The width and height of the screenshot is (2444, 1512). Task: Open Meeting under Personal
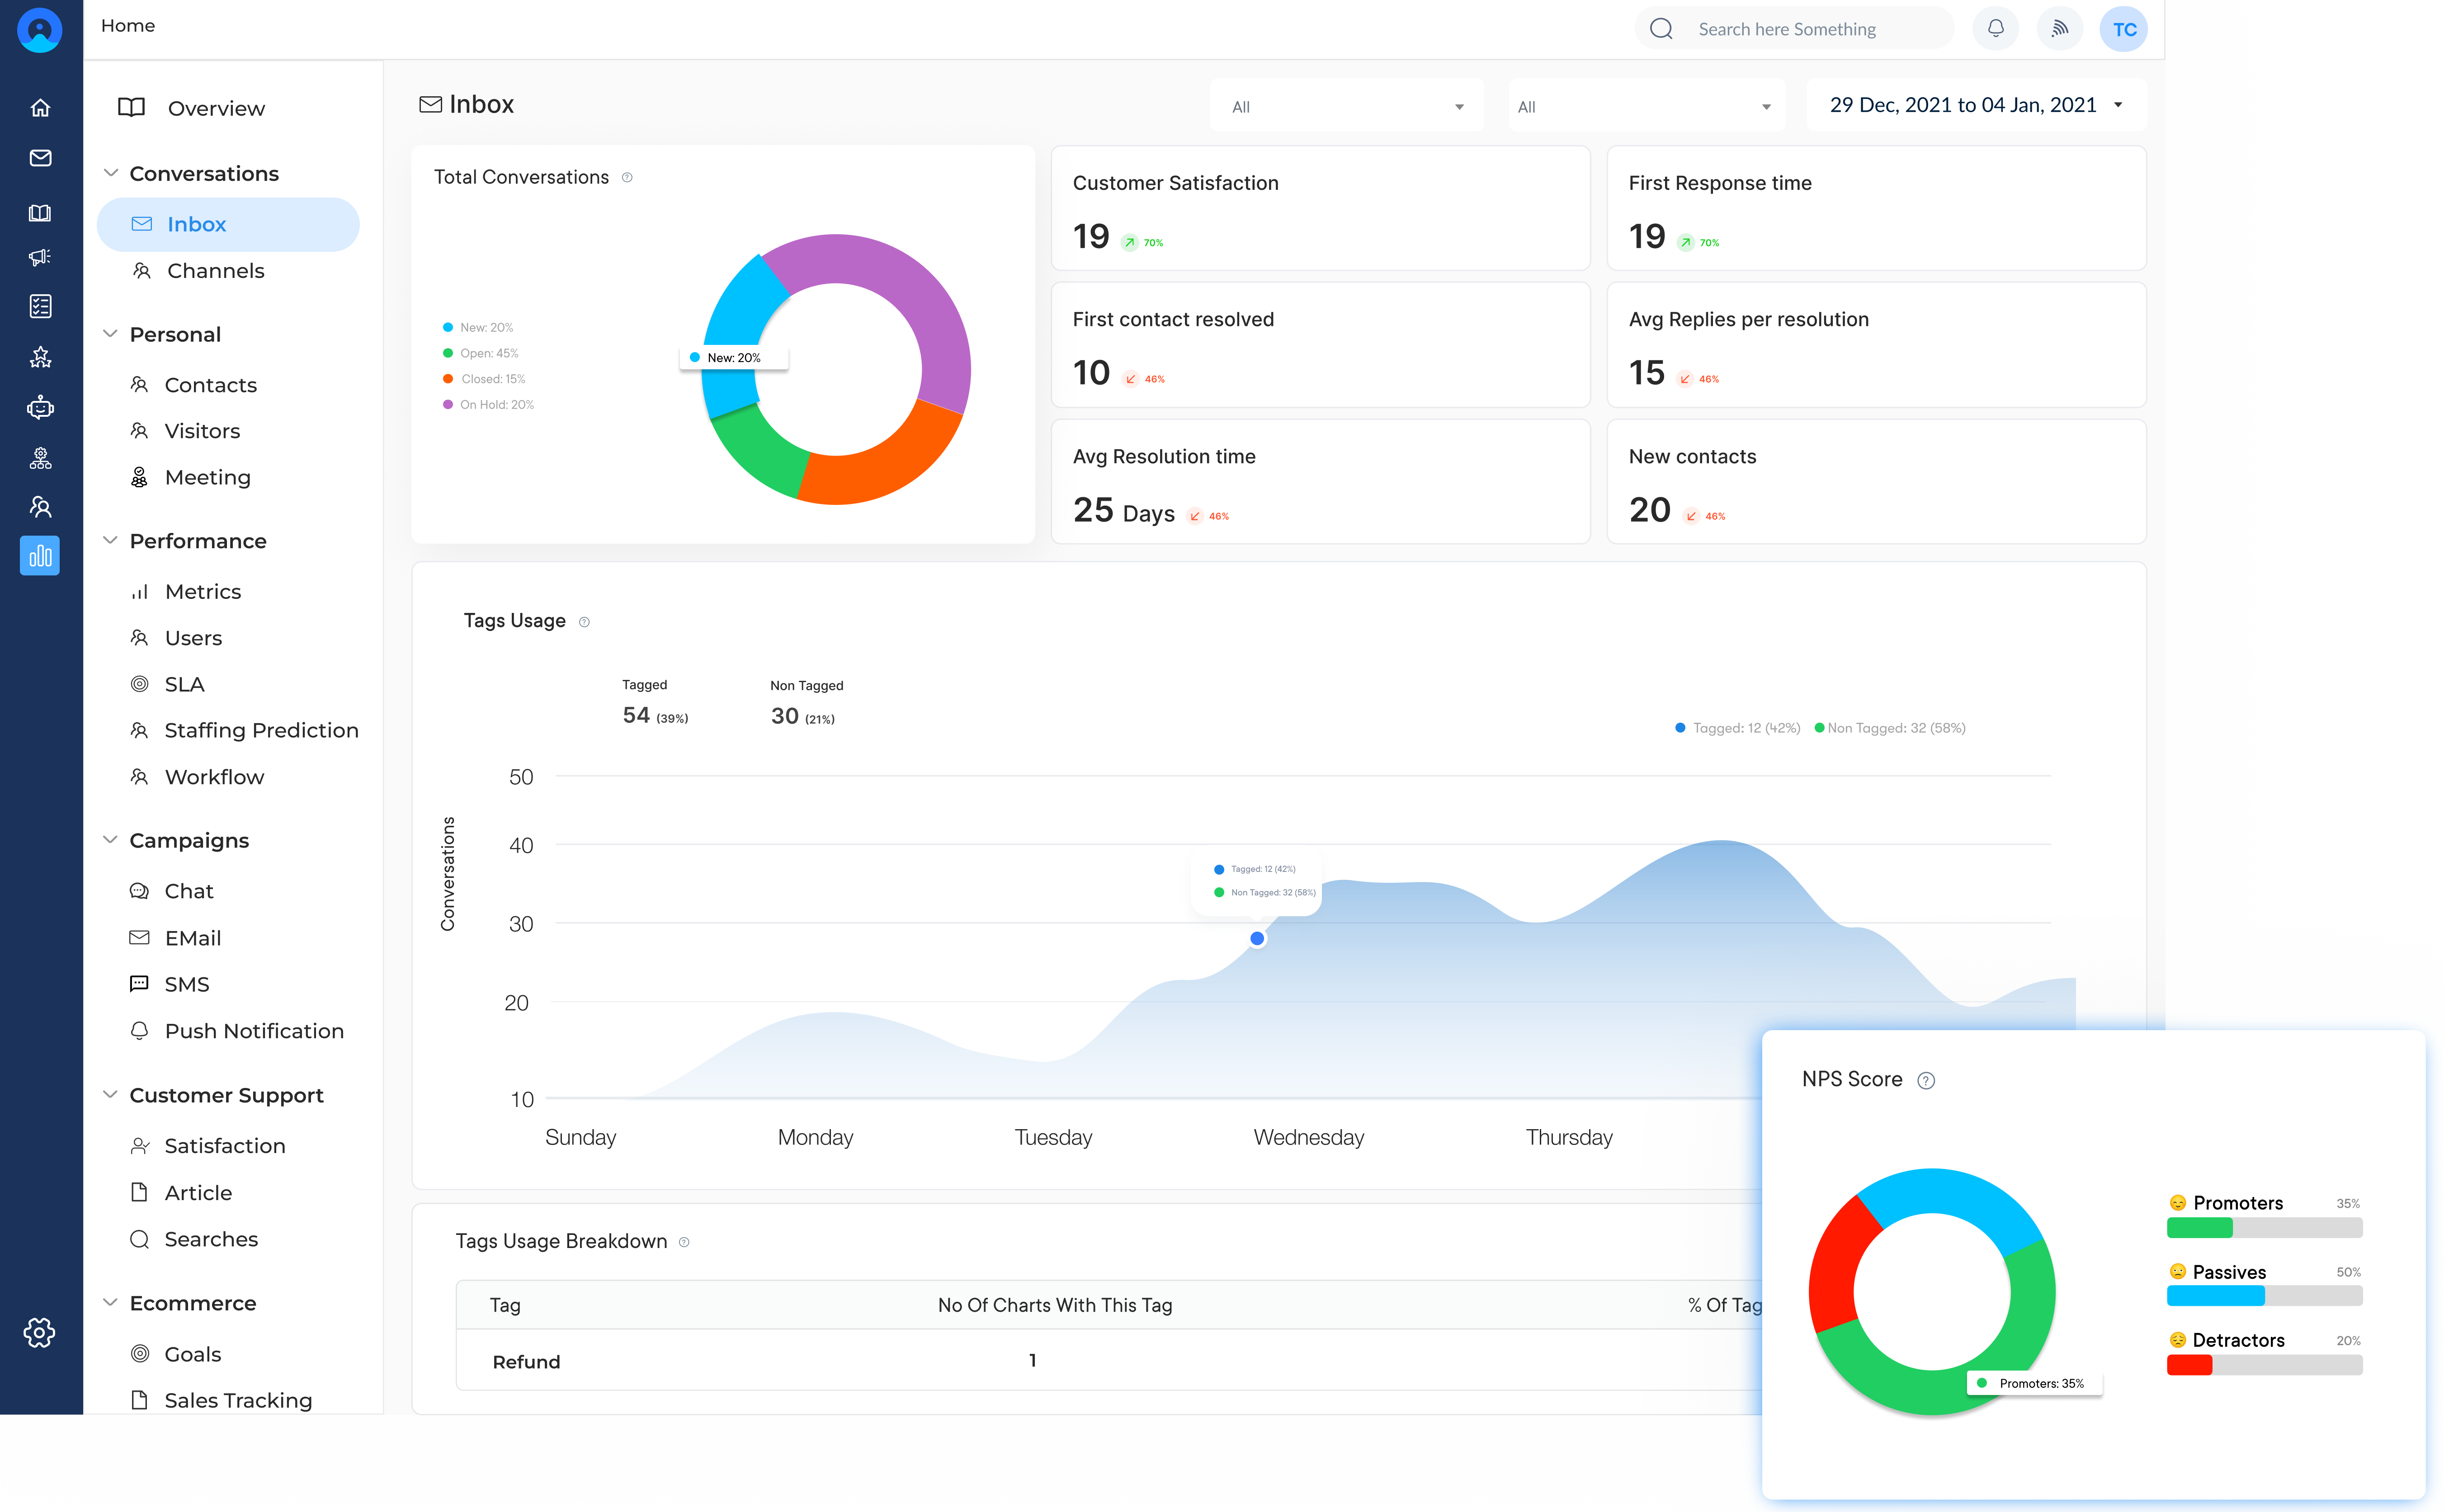(207, 478)
